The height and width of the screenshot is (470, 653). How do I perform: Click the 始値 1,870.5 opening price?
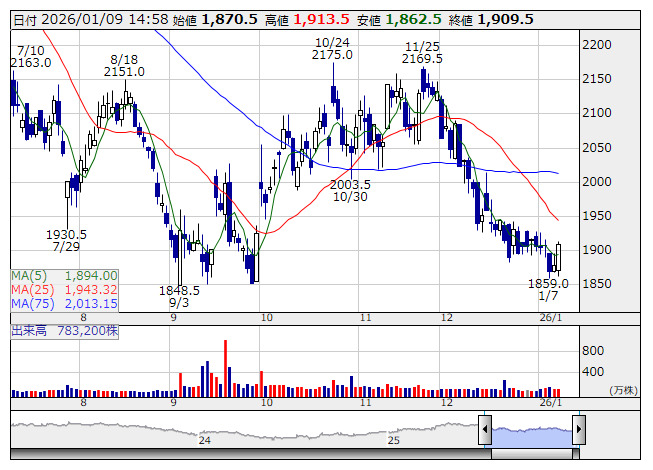coord(215,20)
